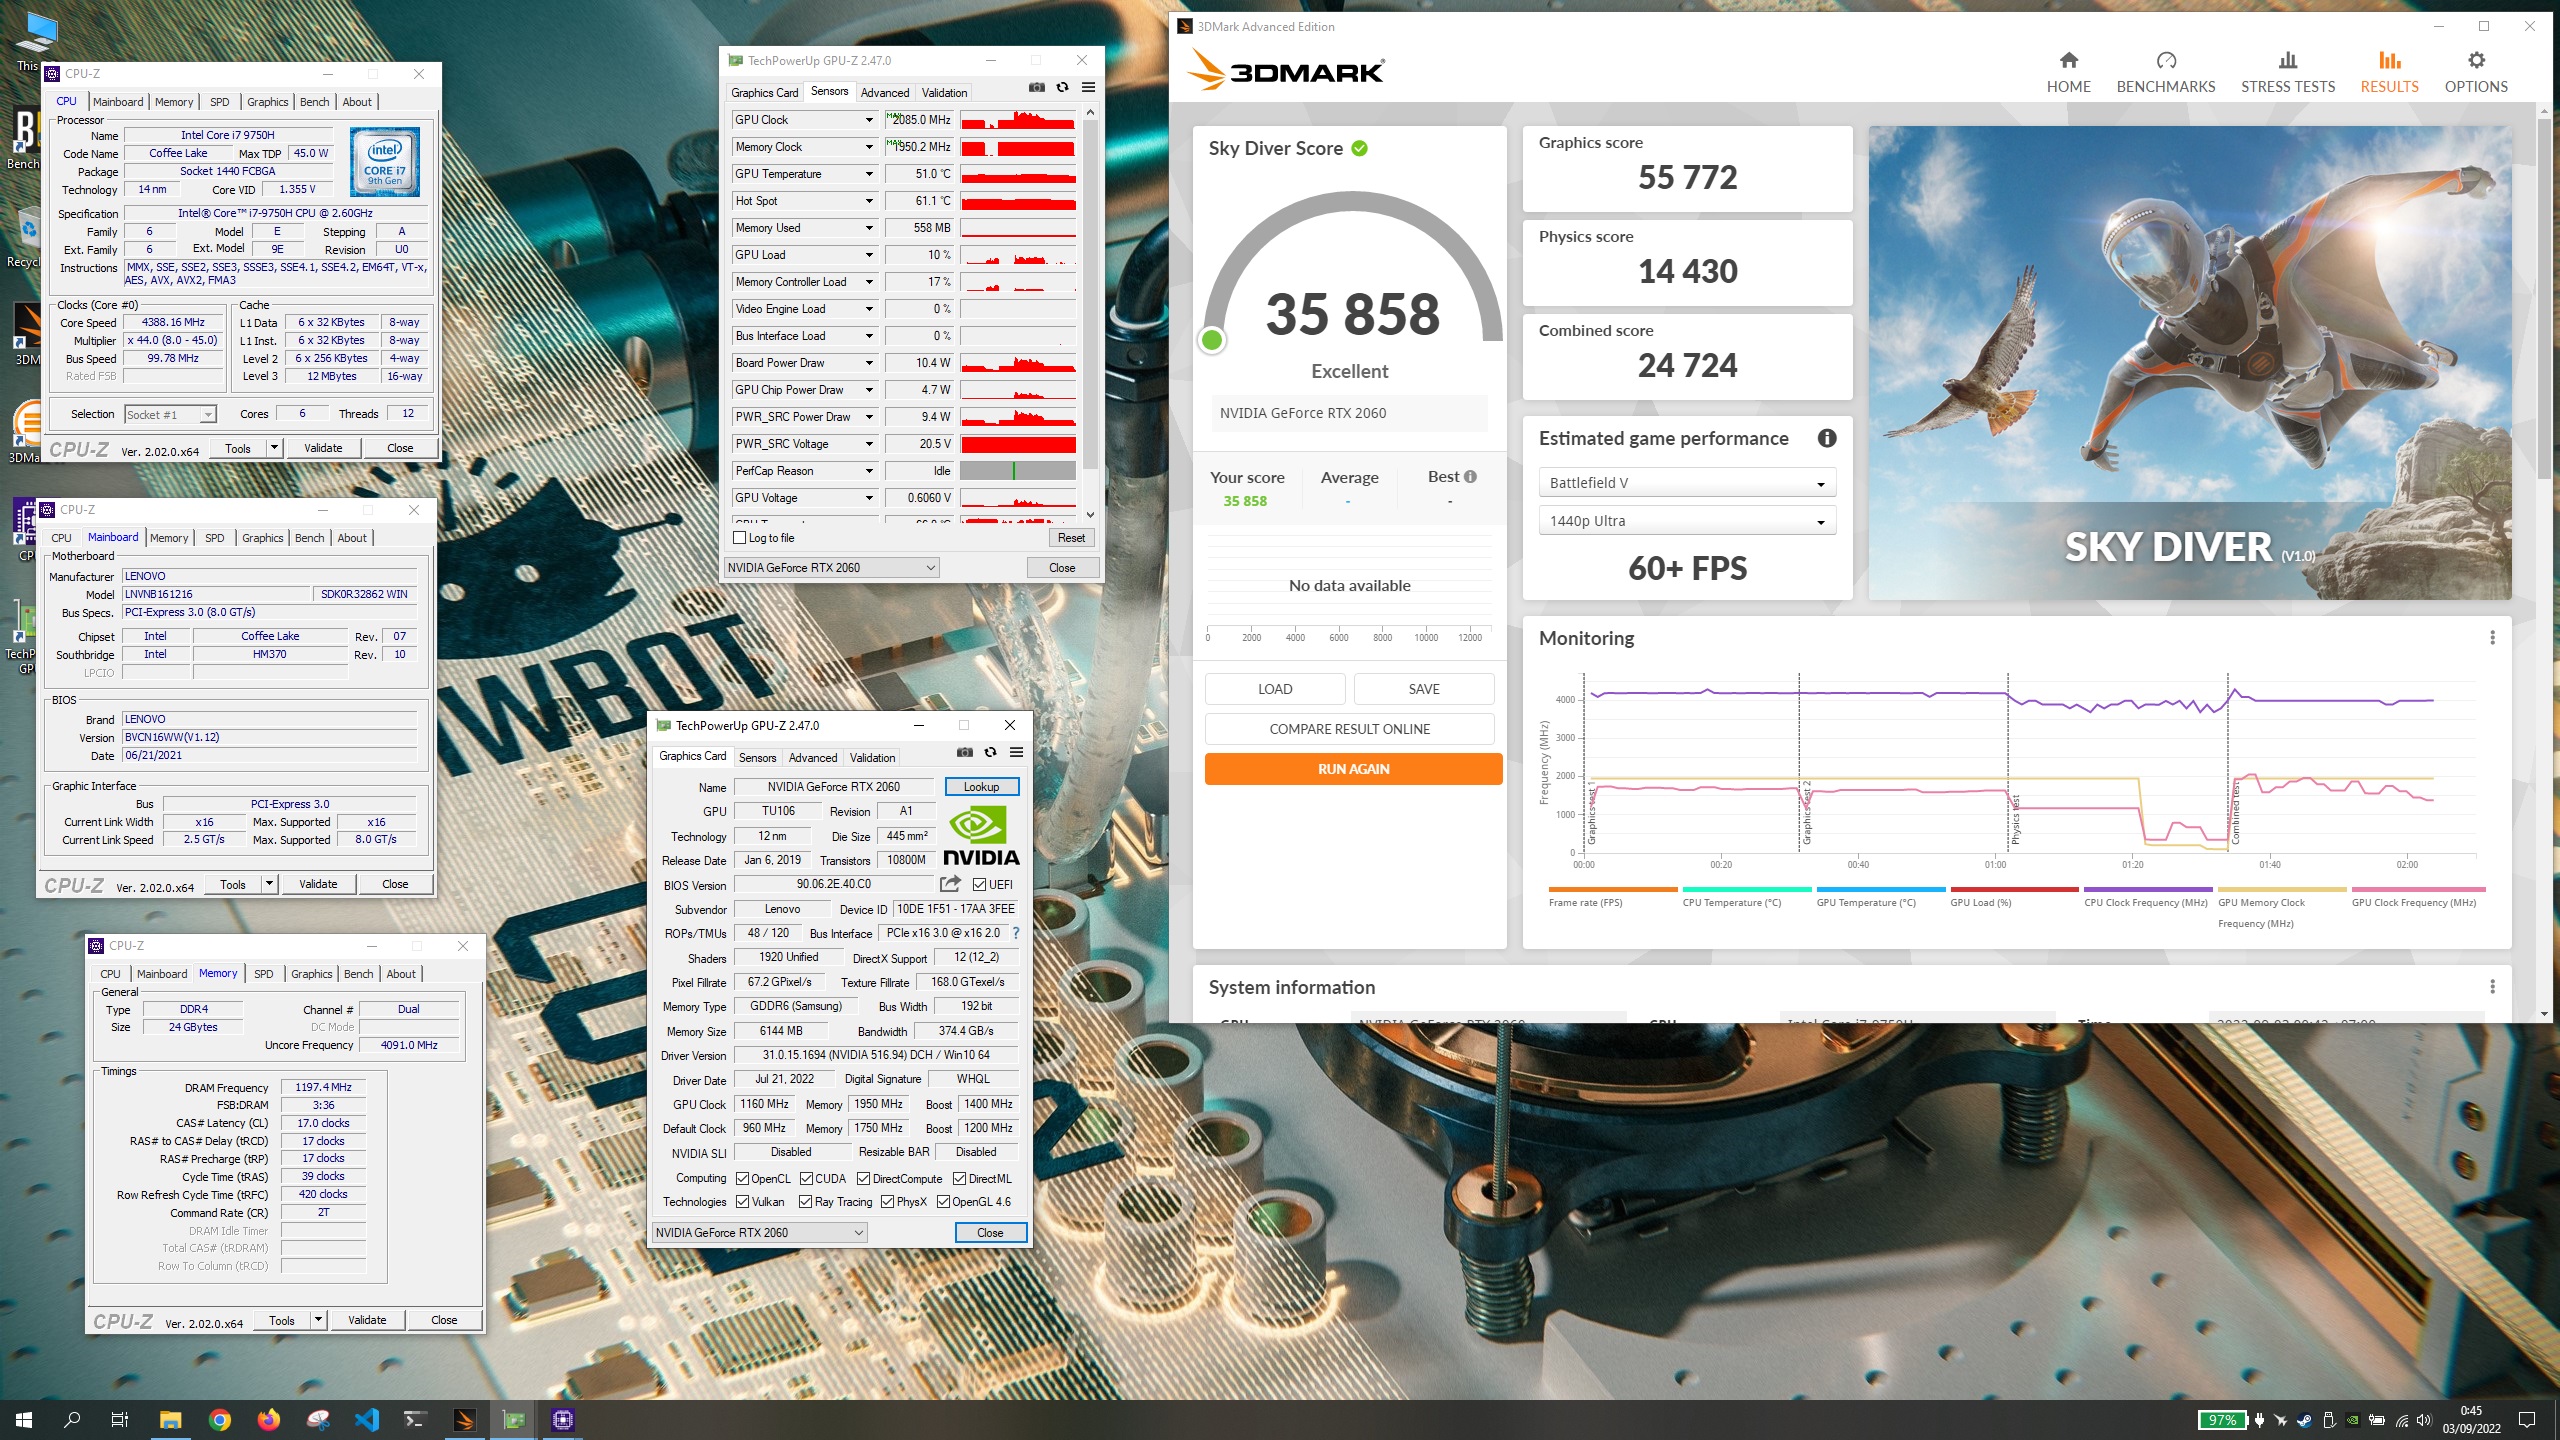Toggle the DirectCompute checkbox in GPU-Z

(864, 1179)
